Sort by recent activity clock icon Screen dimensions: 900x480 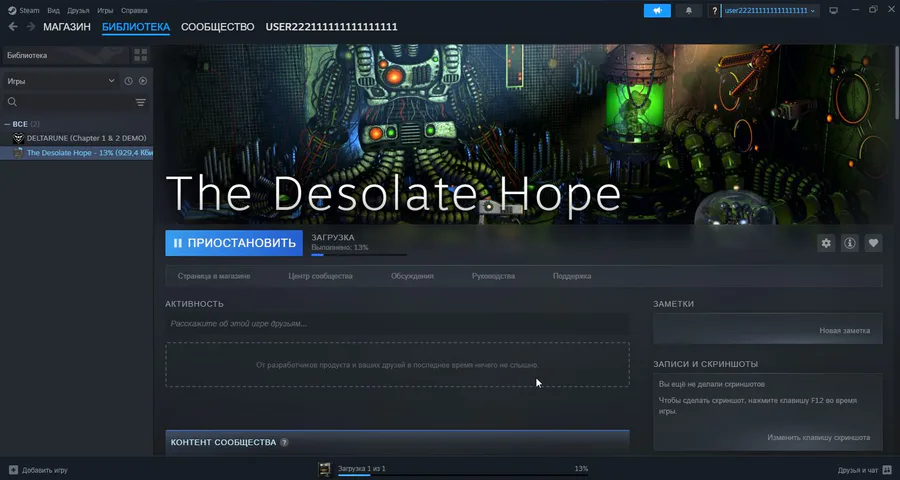129,81
